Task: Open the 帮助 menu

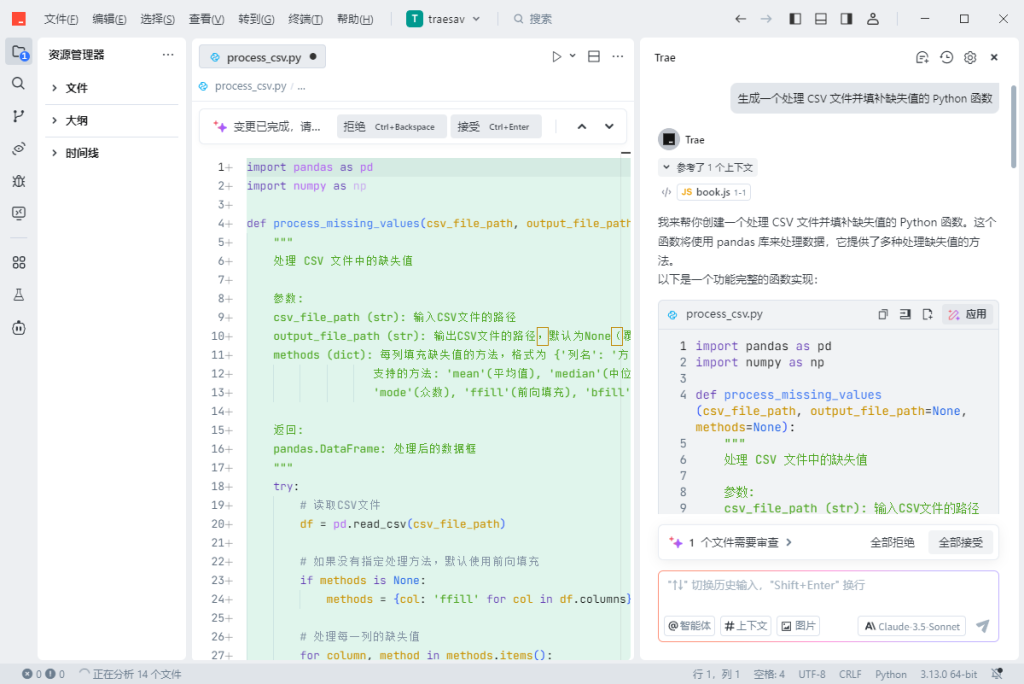Action: pos(355,19)
